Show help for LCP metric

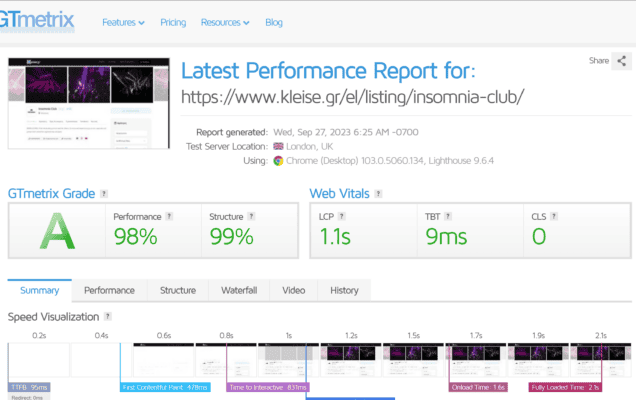342,216
